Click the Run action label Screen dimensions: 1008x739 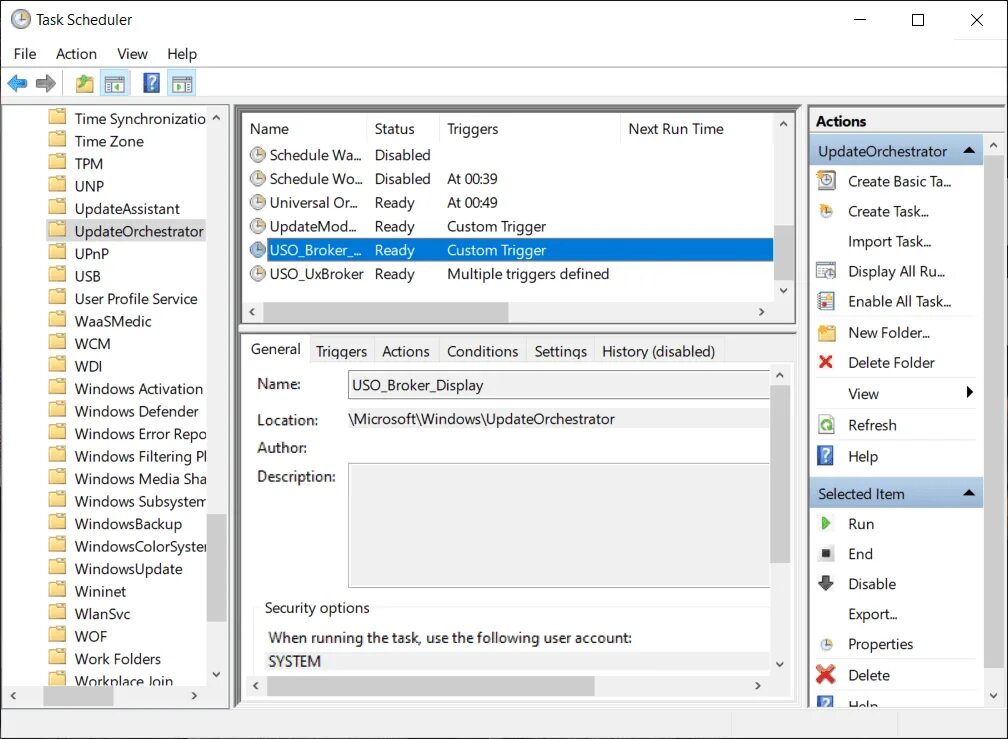(861, 524)
